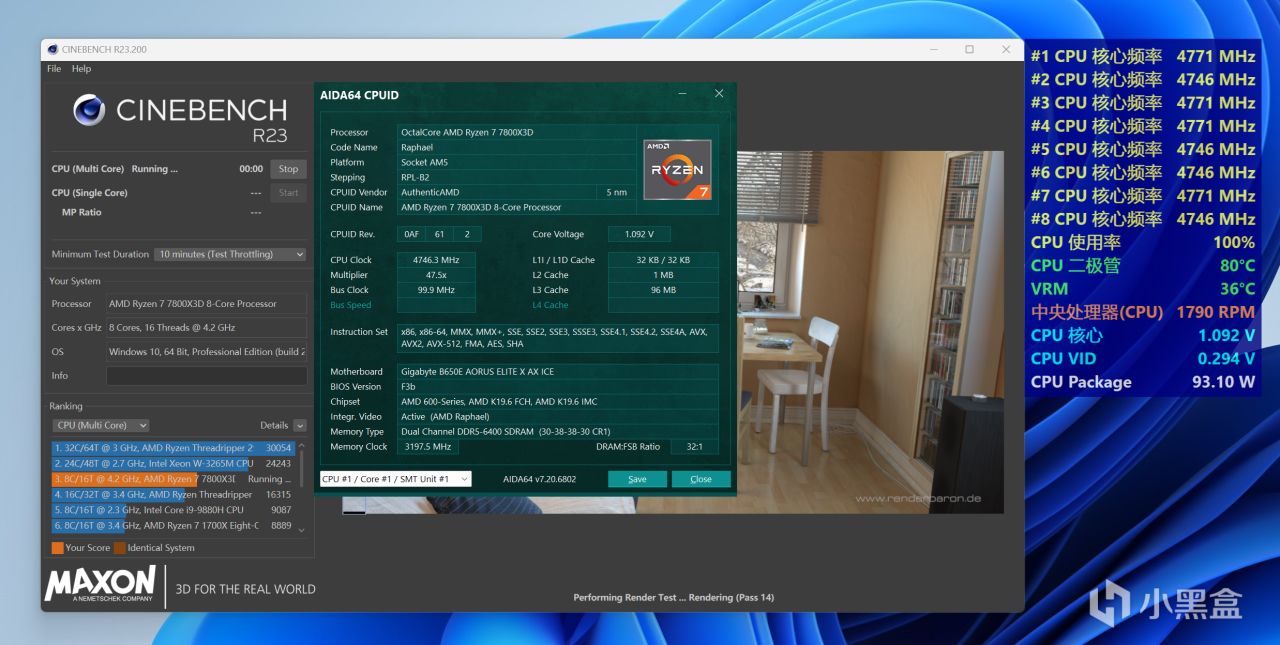Click the Bus Clock value 99.9 MHz

pos(436,290)
